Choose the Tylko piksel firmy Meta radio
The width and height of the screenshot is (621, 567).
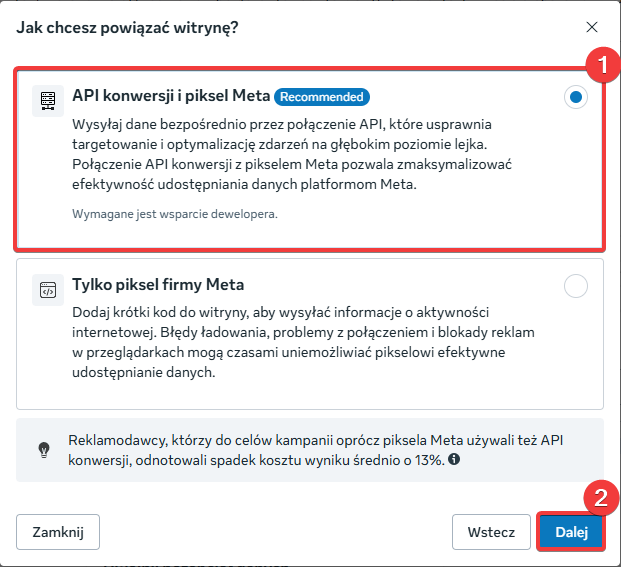point(576,286)
